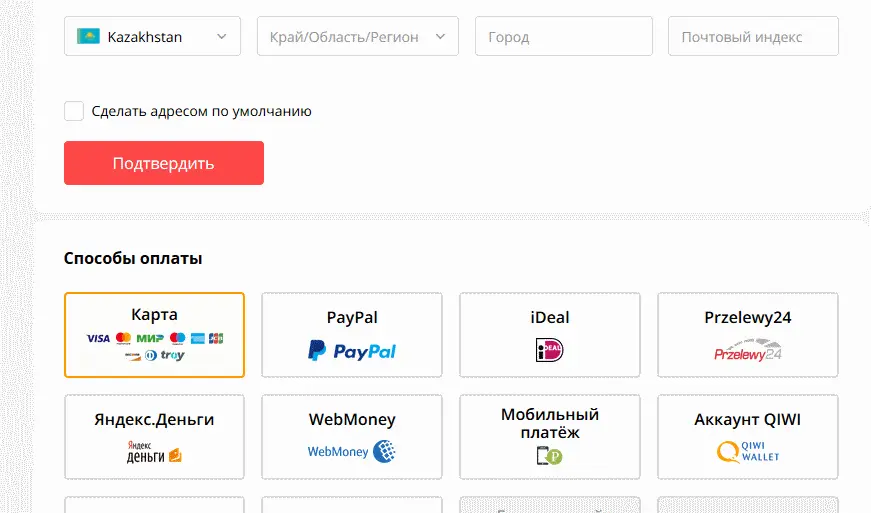Open the Kazakhstan country dropdown
This screenshot has width=871, height=513.
tap(152, 36)
